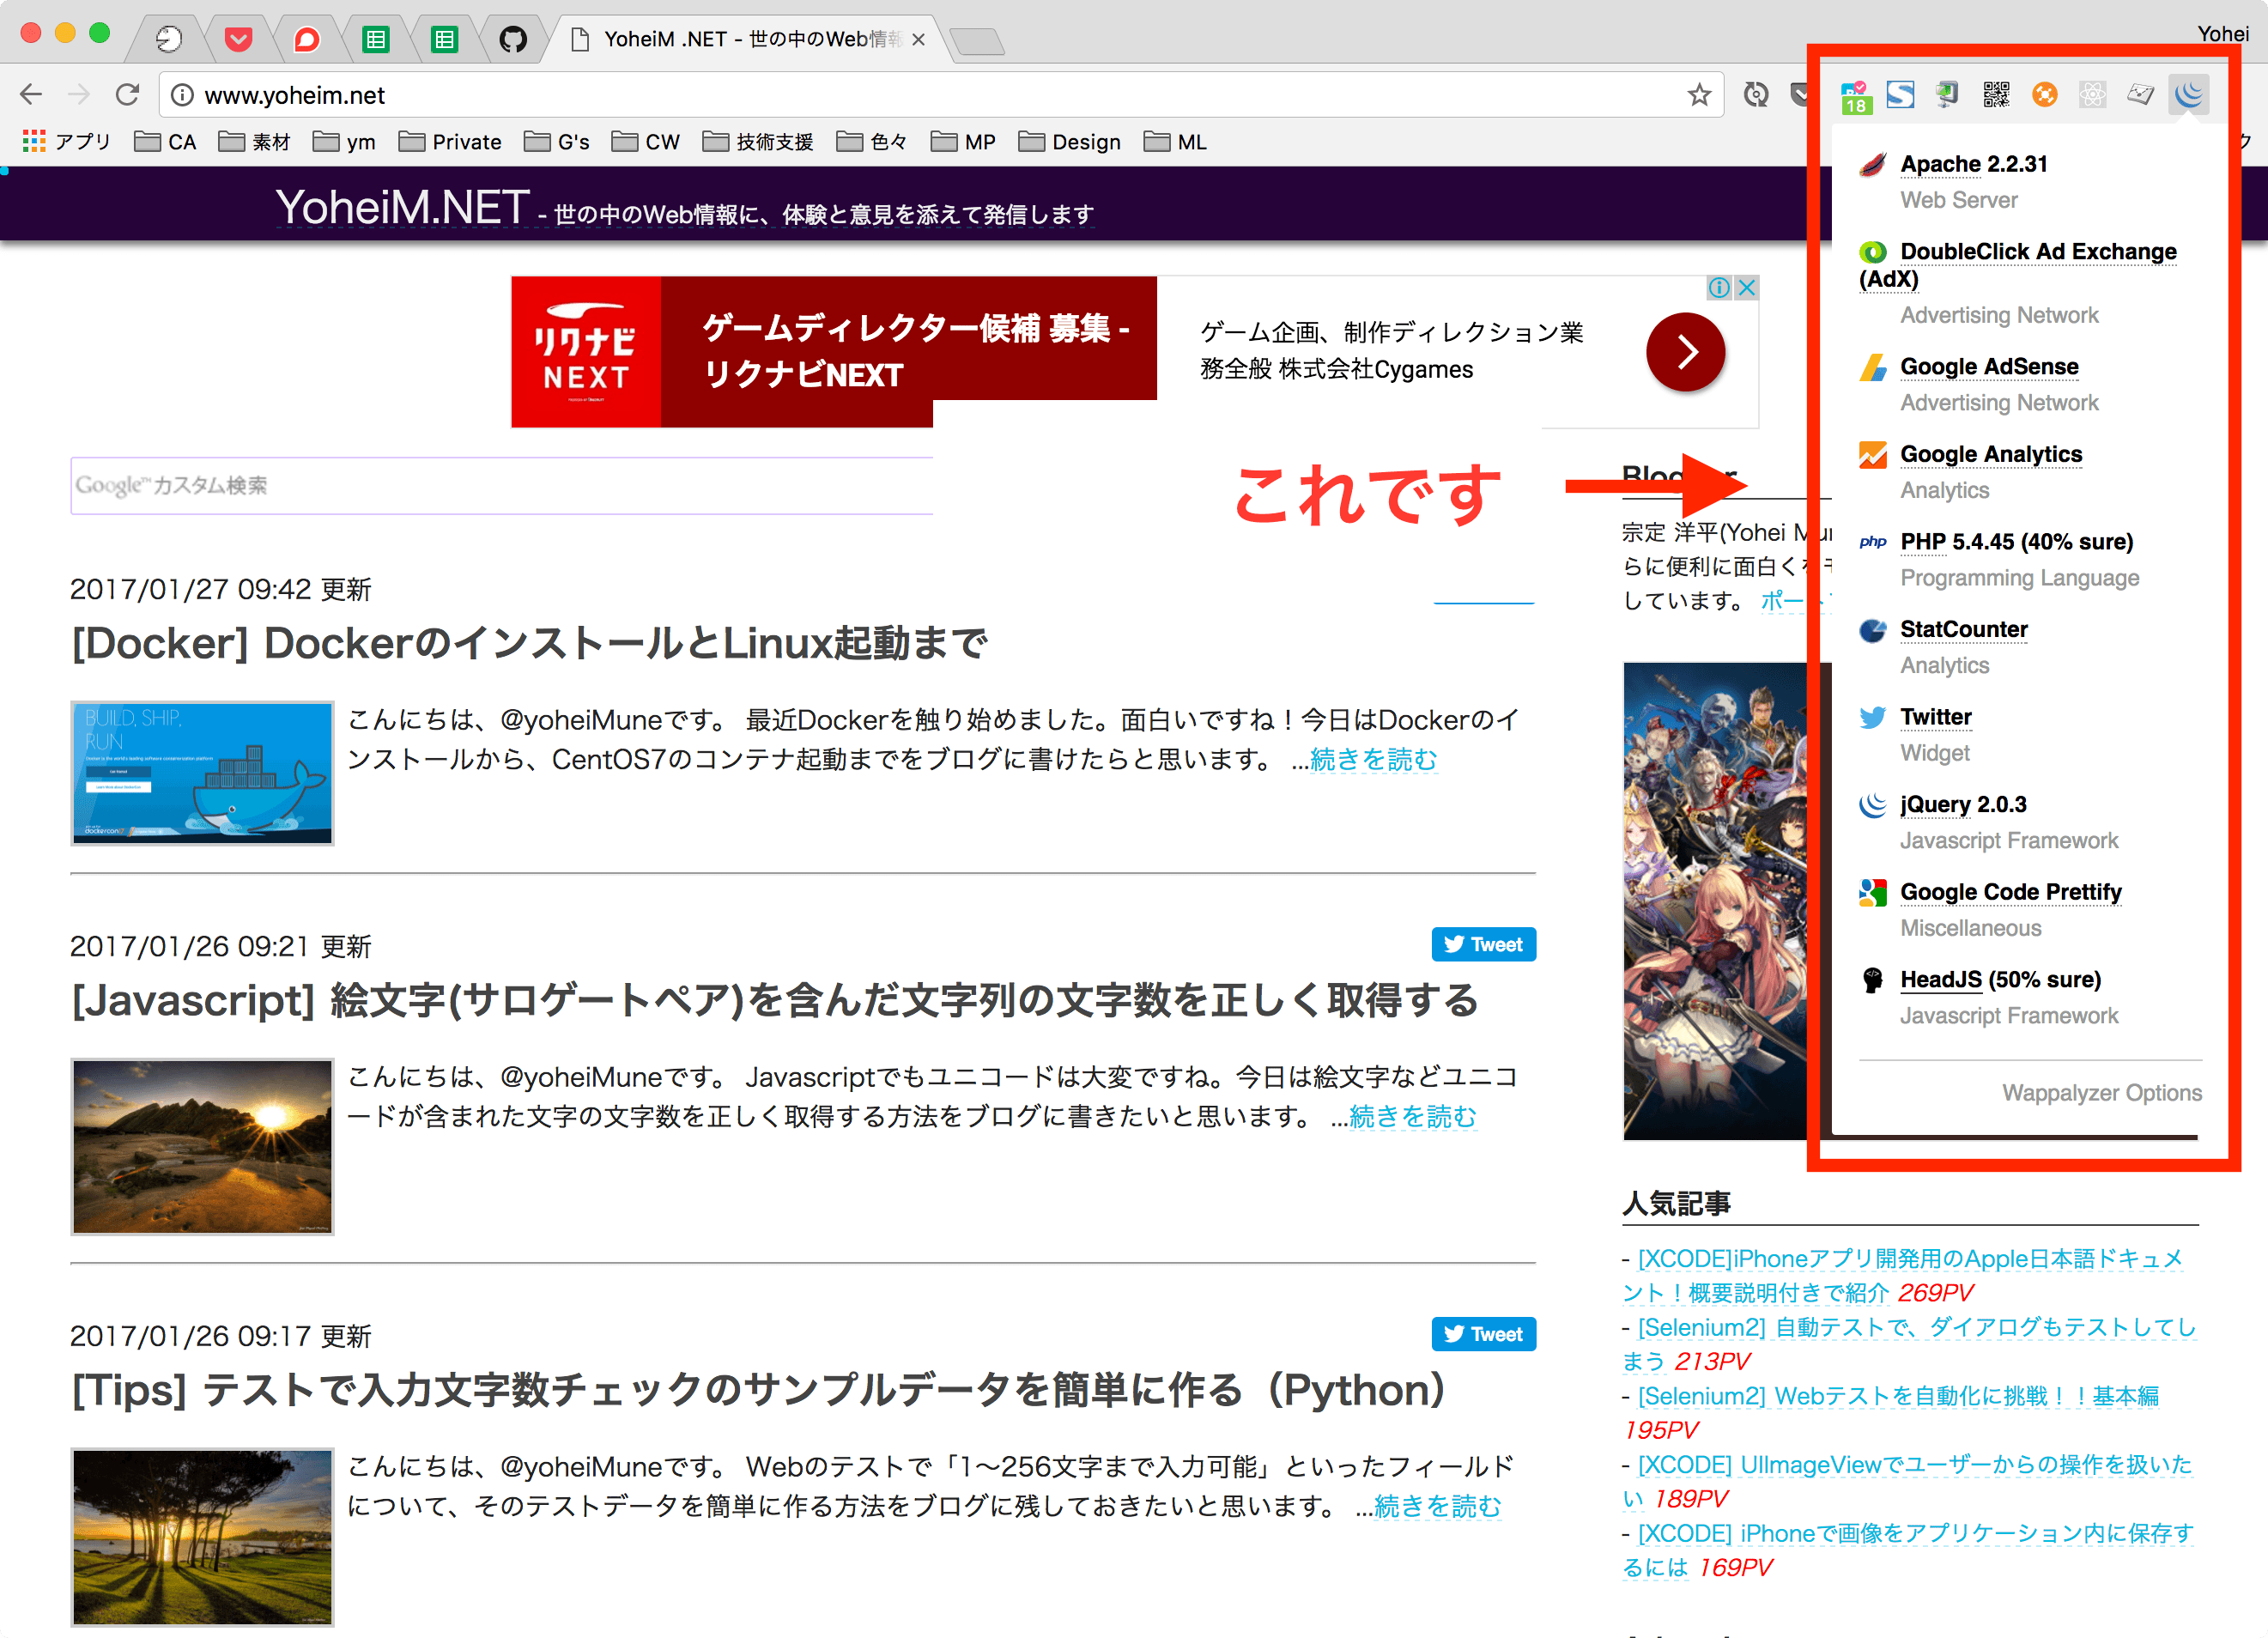This screenshot has height=1638, width=2268.
Task: Tweet the Javascript surrogate pair article
Action: (1483, 945)
